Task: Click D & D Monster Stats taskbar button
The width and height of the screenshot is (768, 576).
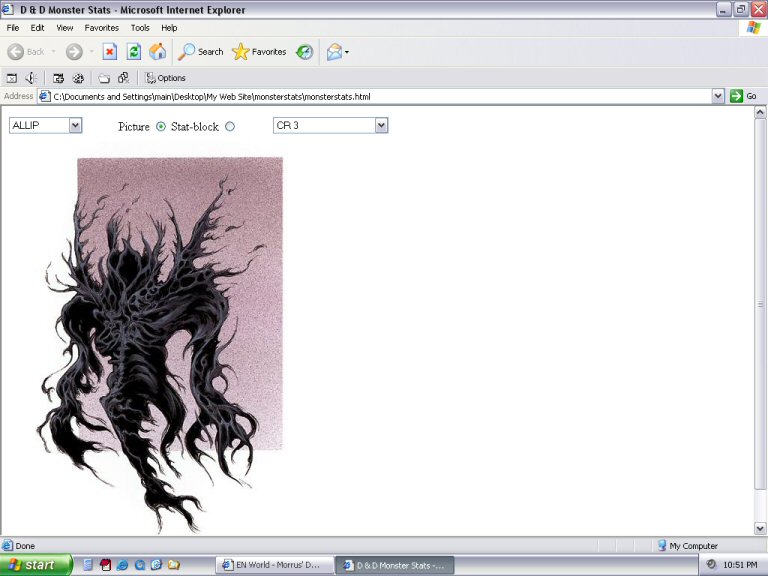Action: click(x=395, y=565)
